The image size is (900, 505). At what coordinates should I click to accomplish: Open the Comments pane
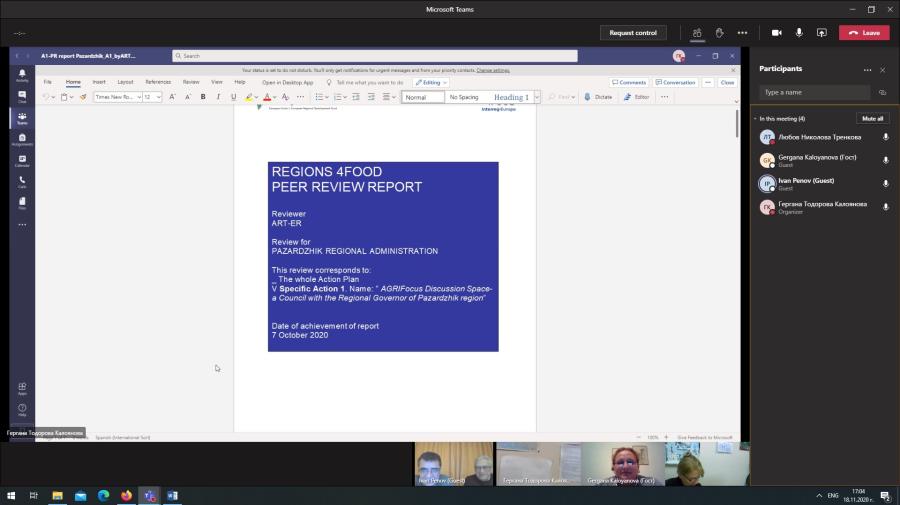click(x=629, y=83)
